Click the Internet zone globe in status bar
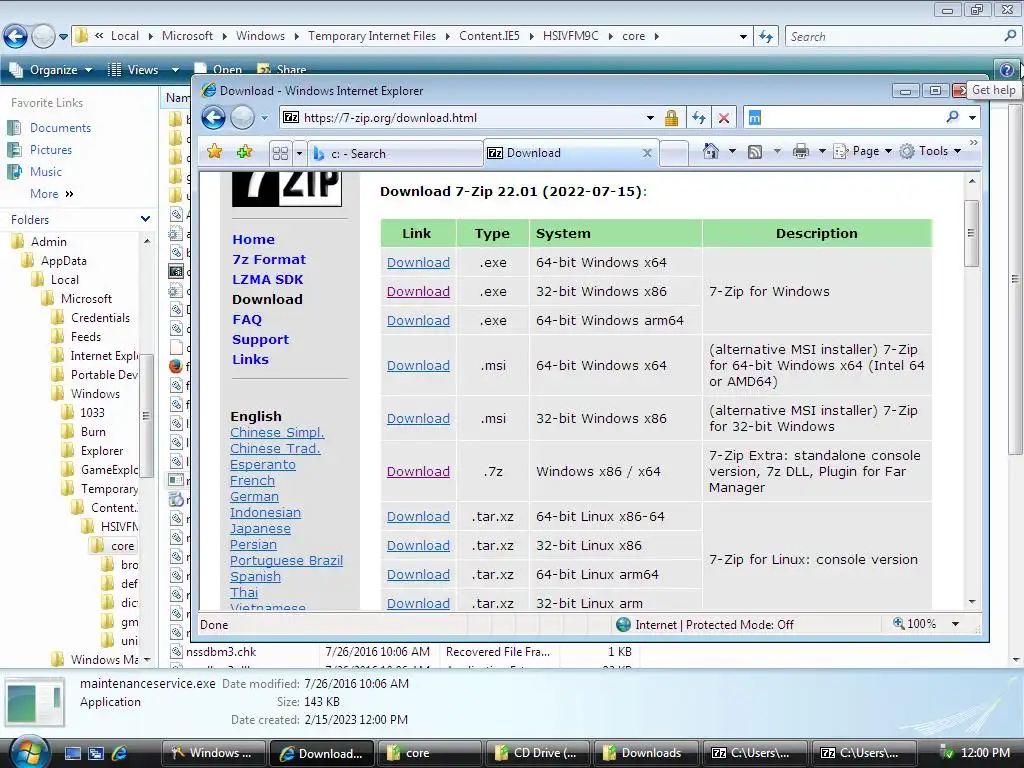The height and width of the screenshot is (768, 1024). [x=623, y=624]
